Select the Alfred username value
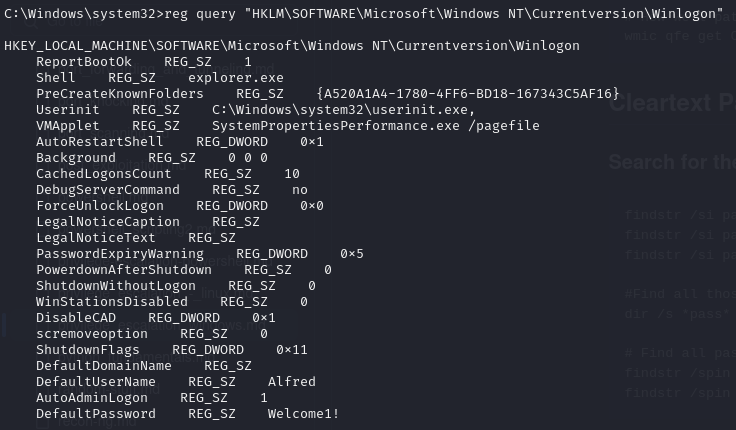Image resolution: width=736 pixels, height=430 pixels. pos(291,382)
